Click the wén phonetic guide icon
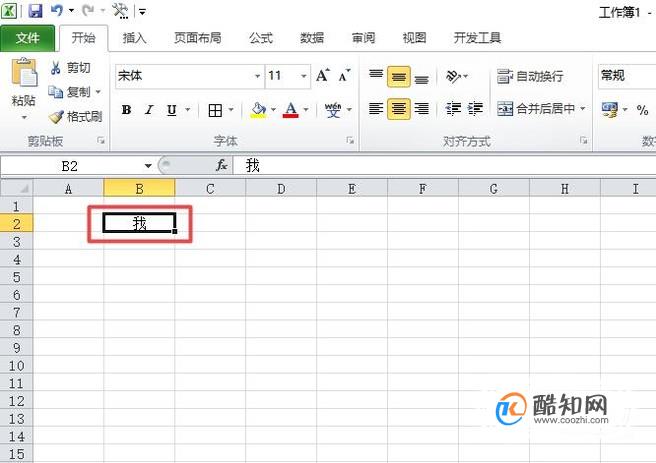656x463 pixels. (x=333, y=110)
